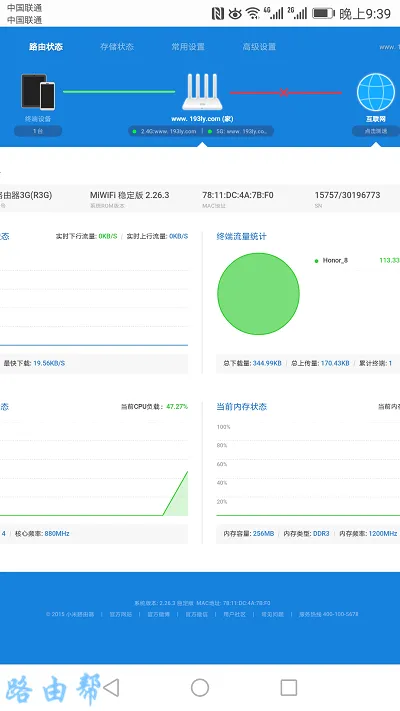Tap the Android home circle button
The height and width of the screenshot is (711, 400).
200,687
